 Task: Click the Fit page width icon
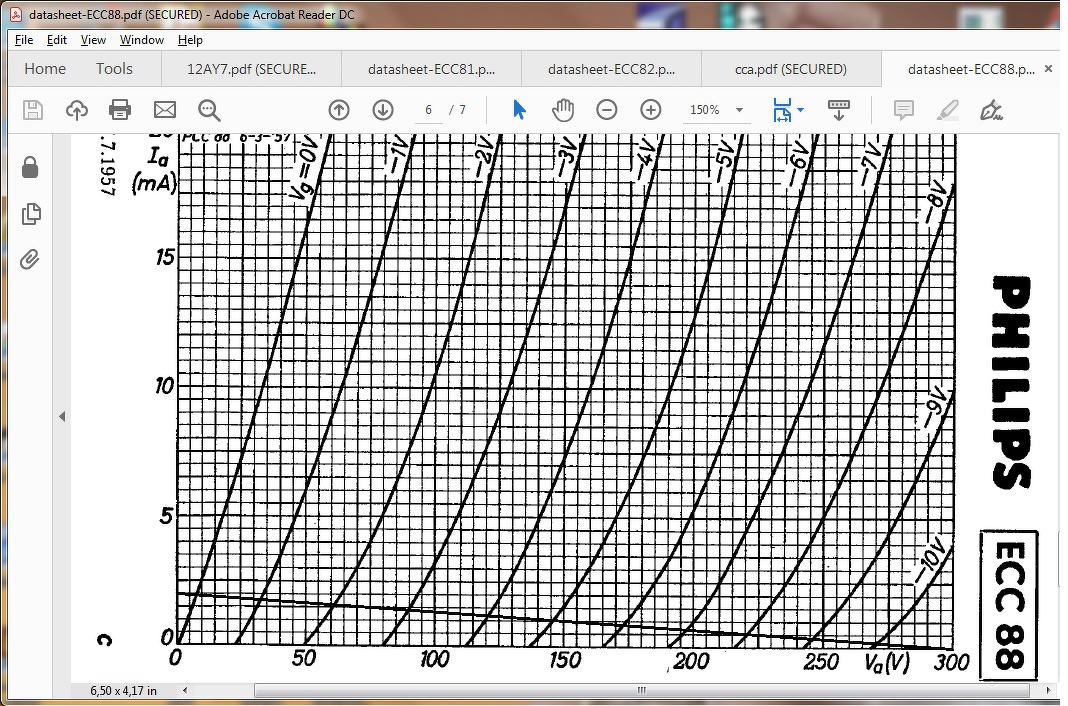click(783, 110)
